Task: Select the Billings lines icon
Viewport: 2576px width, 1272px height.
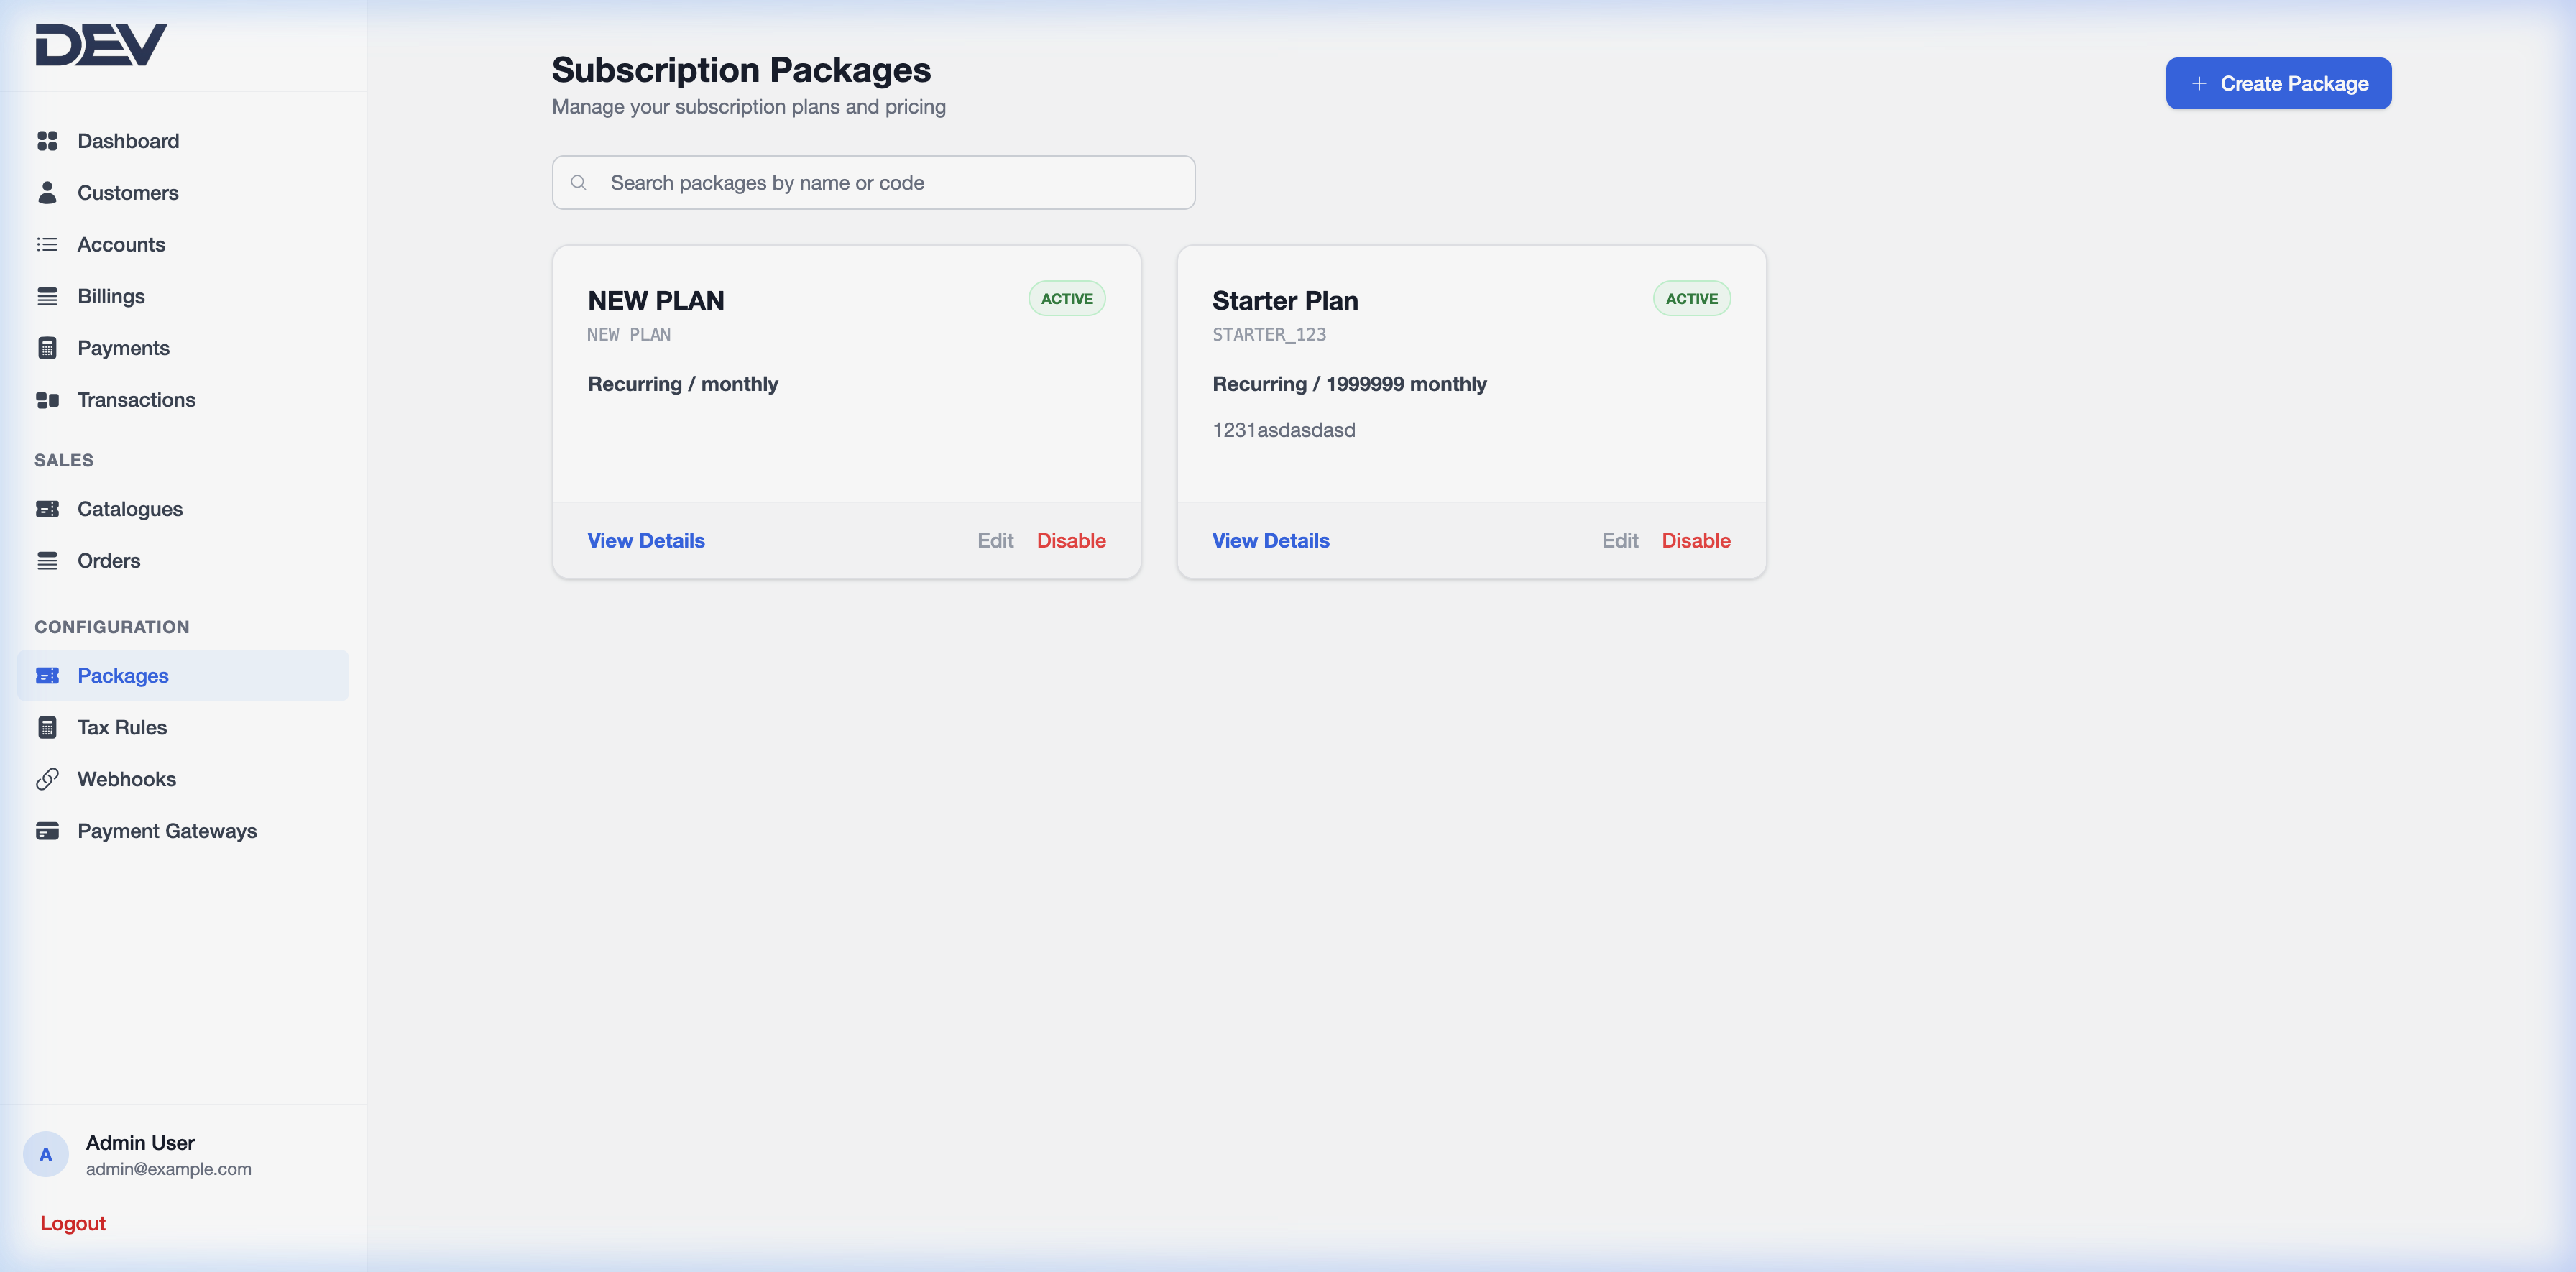Action: click(x=48, y=296)
